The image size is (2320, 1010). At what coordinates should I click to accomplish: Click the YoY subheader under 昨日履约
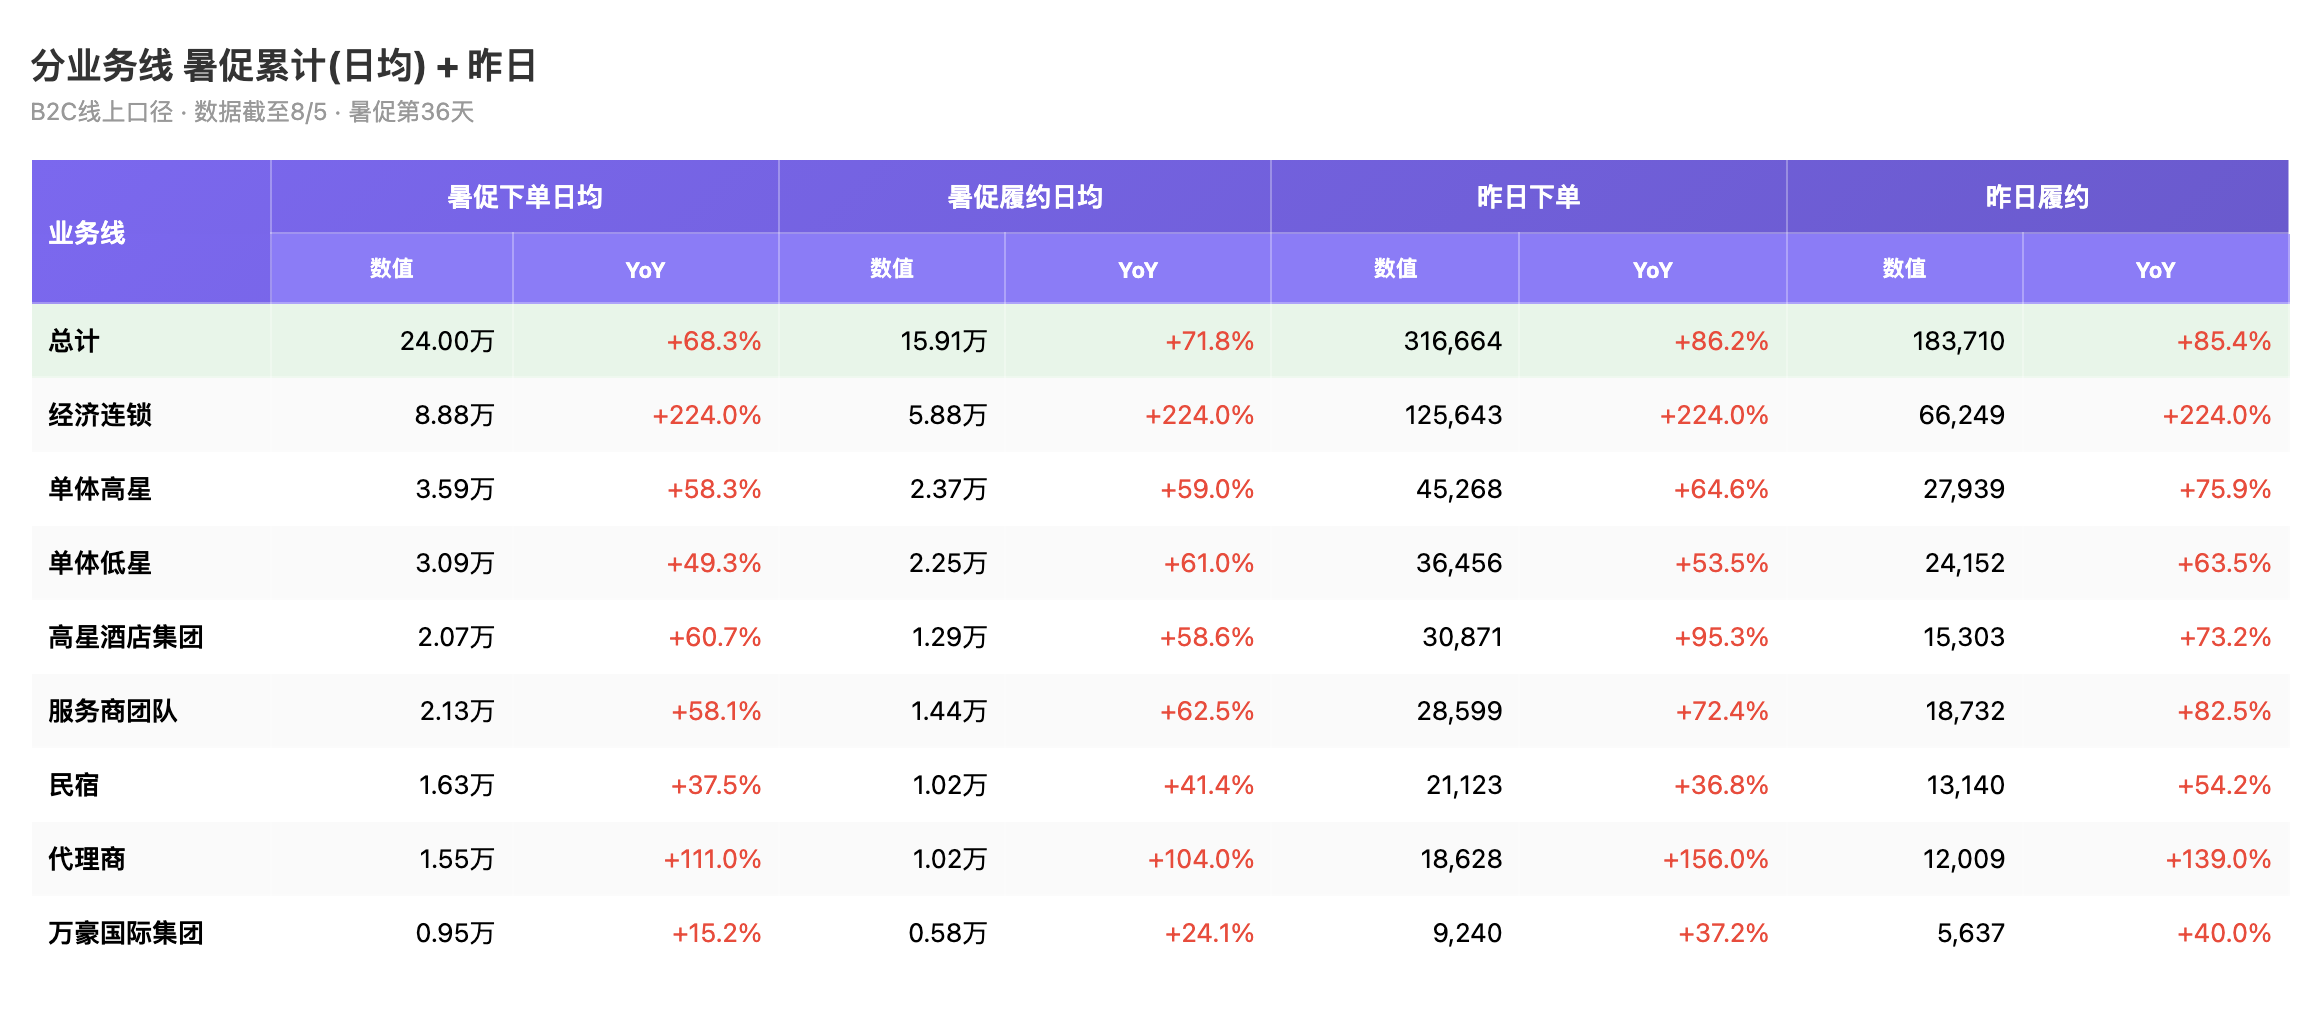coord(2155,269)
